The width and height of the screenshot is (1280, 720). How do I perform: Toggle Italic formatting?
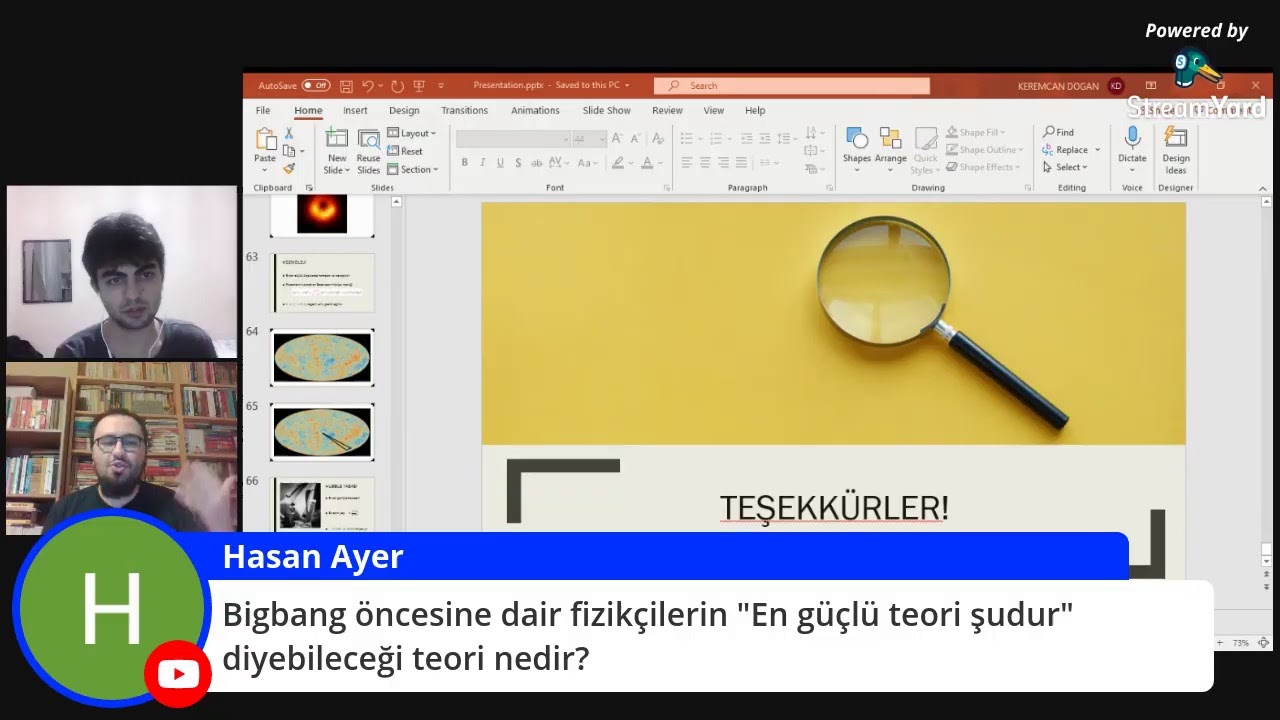point(482,162)
